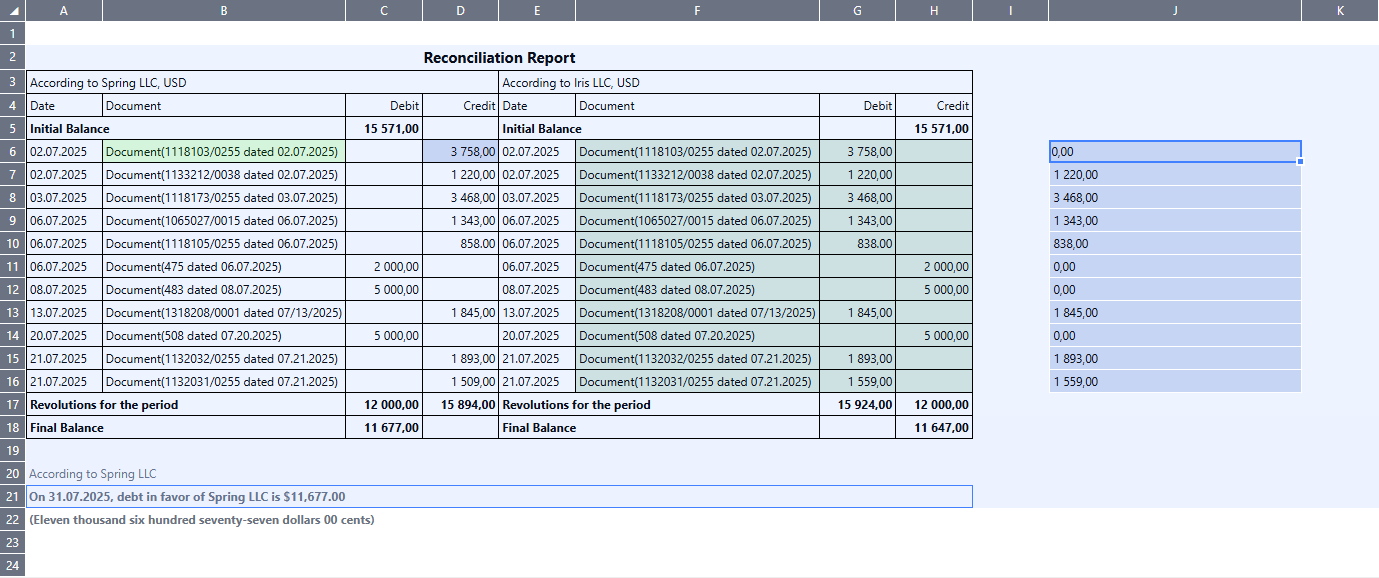The width and height of the screenshot is (1379, 578).
Task: Select Spring 'Credit' column heading in row 4
Action: [x=460, y=105]
